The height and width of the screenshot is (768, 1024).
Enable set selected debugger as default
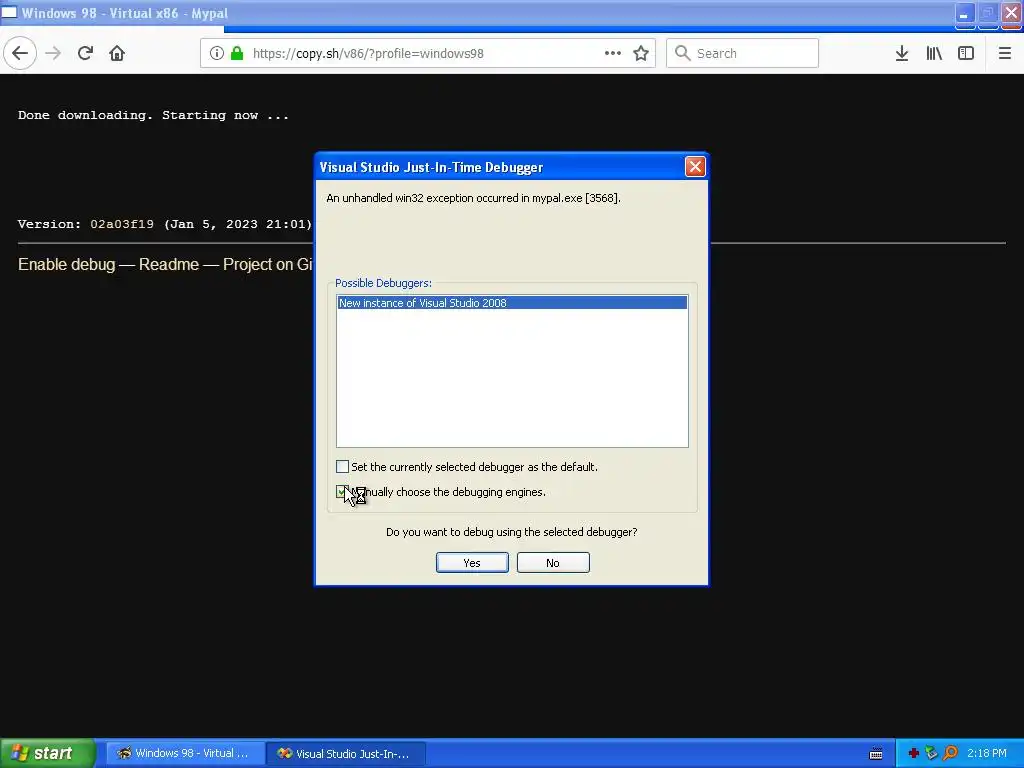tap(342, 466)
